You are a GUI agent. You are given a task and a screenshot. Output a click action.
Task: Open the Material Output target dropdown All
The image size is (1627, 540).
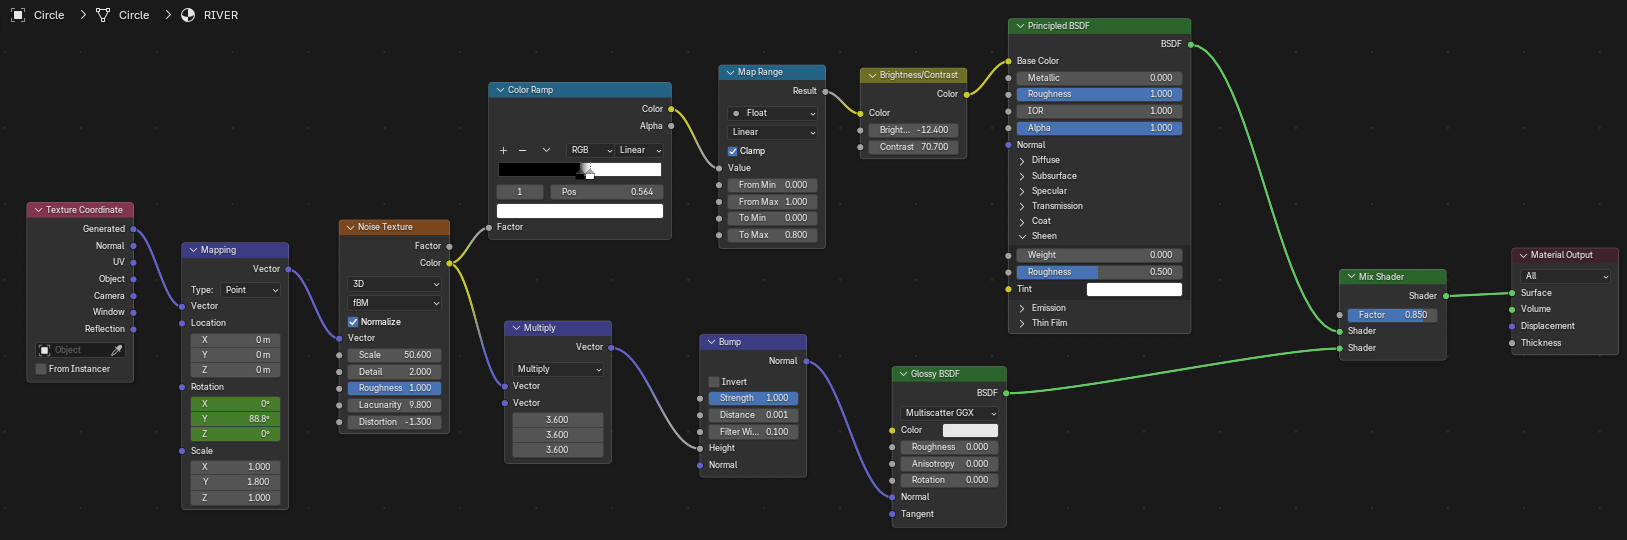tap(1565, 276)
